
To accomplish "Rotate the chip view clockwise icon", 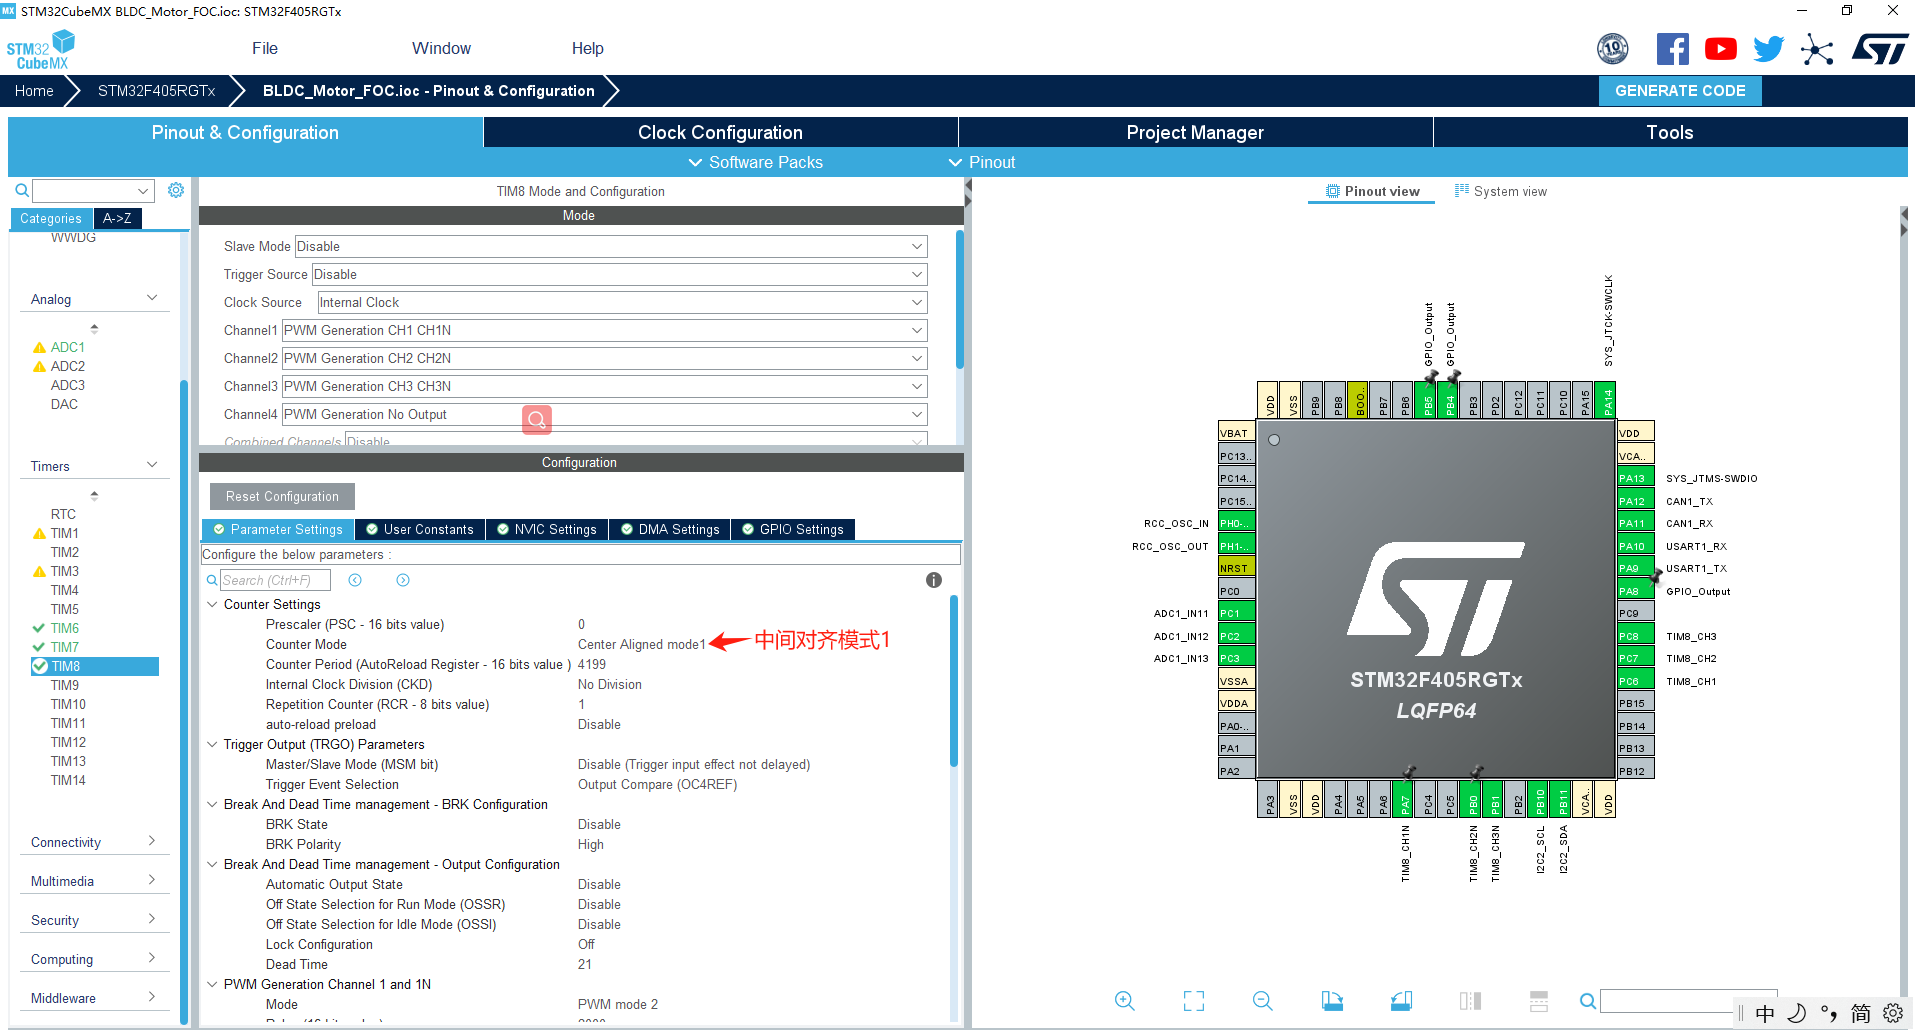I will [x=1332, y=1001].
